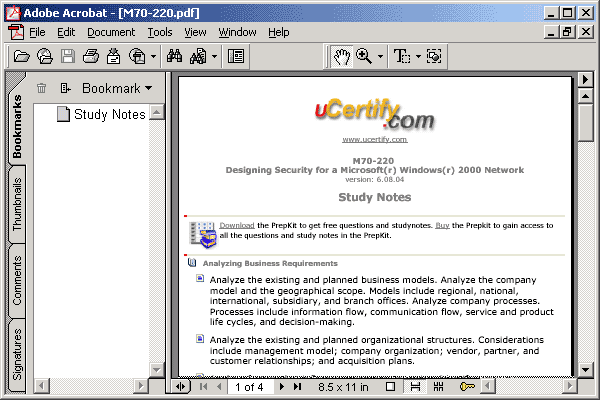The width and height of the screenshot is (600, 400).
Task: Expand the Search Results dropdown arrow
Action: tap(215, 57)
